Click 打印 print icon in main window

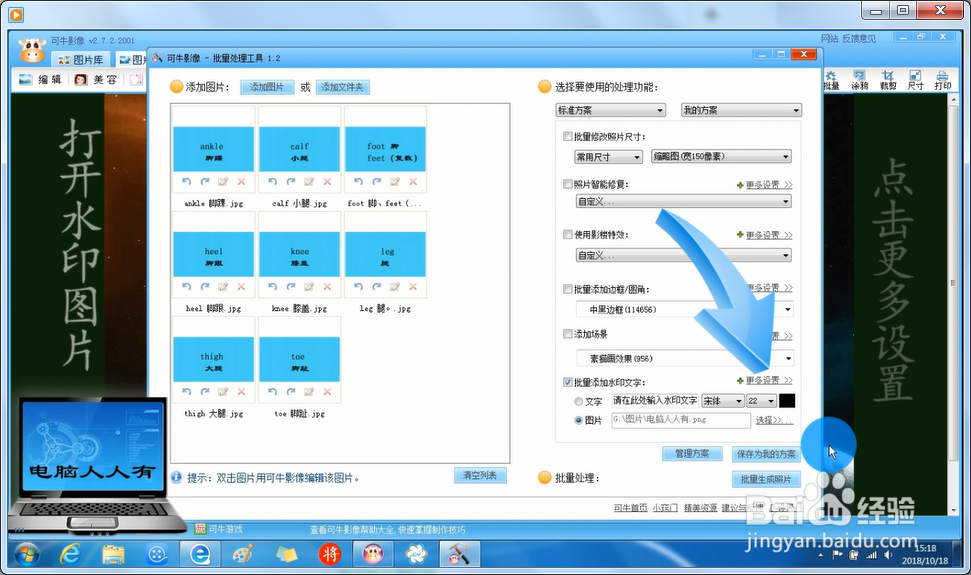[943, 80]
